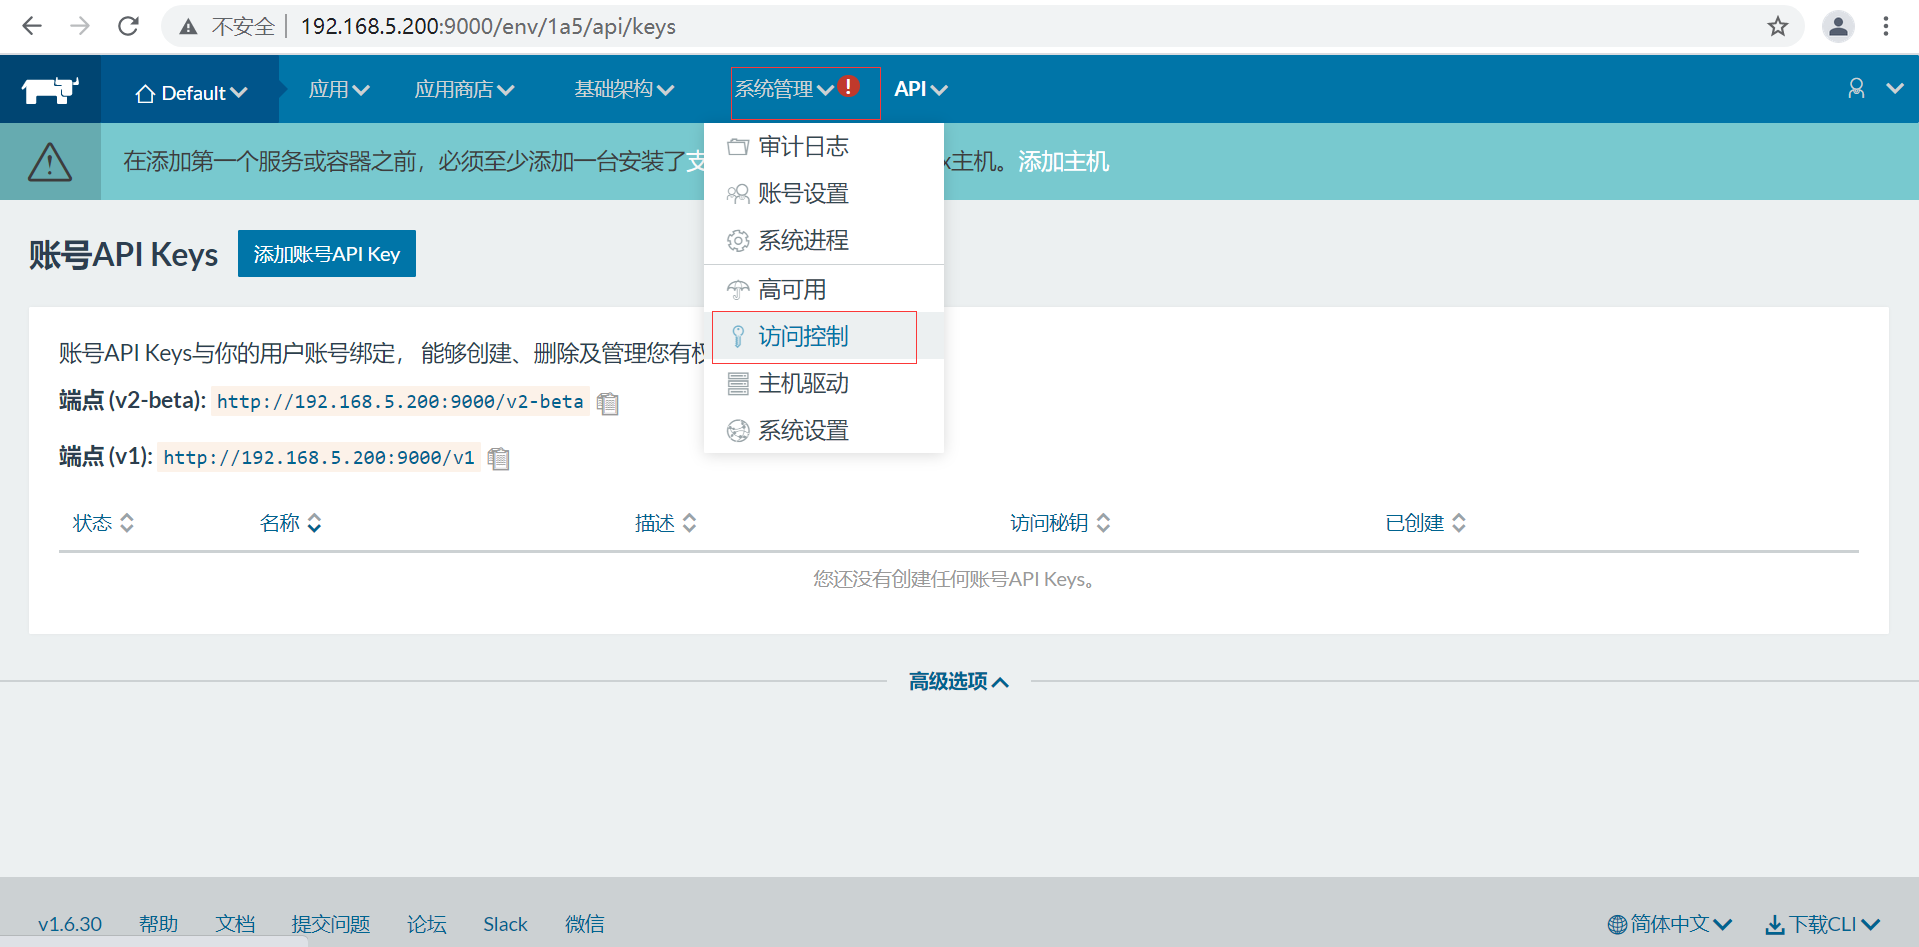Sort table by 描述 column
The height and width of the screenshot is (947, 1919).
(666, 523)
